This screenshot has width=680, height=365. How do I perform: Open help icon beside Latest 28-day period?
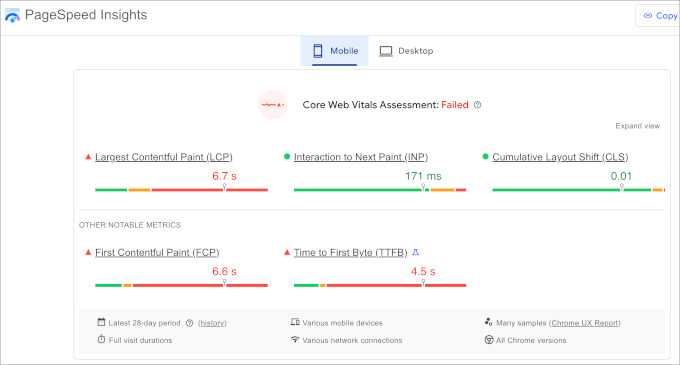point(189,323)
